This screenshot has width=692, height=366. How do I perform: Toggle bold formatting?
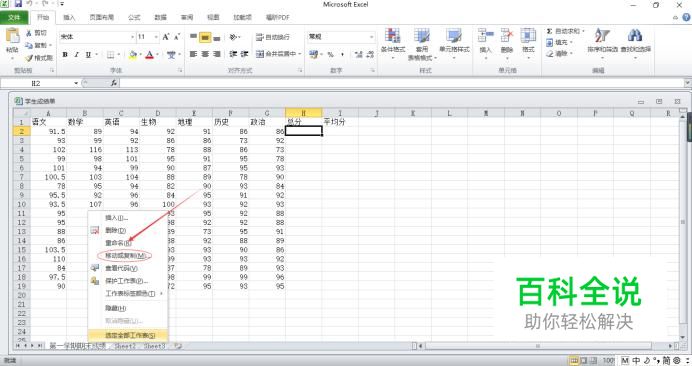tap(65, 54)
